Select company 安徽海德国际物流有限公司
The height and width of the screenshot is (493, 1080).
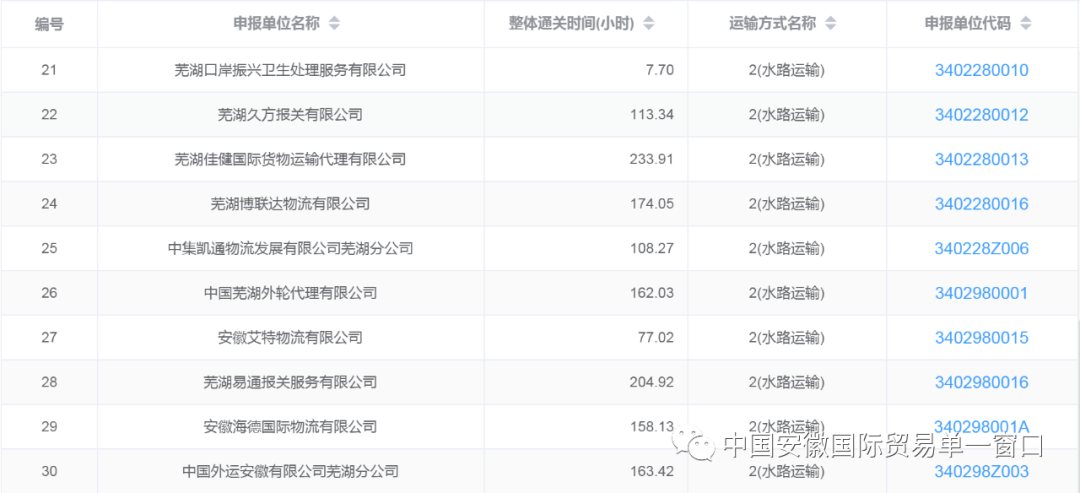[290, 427]
